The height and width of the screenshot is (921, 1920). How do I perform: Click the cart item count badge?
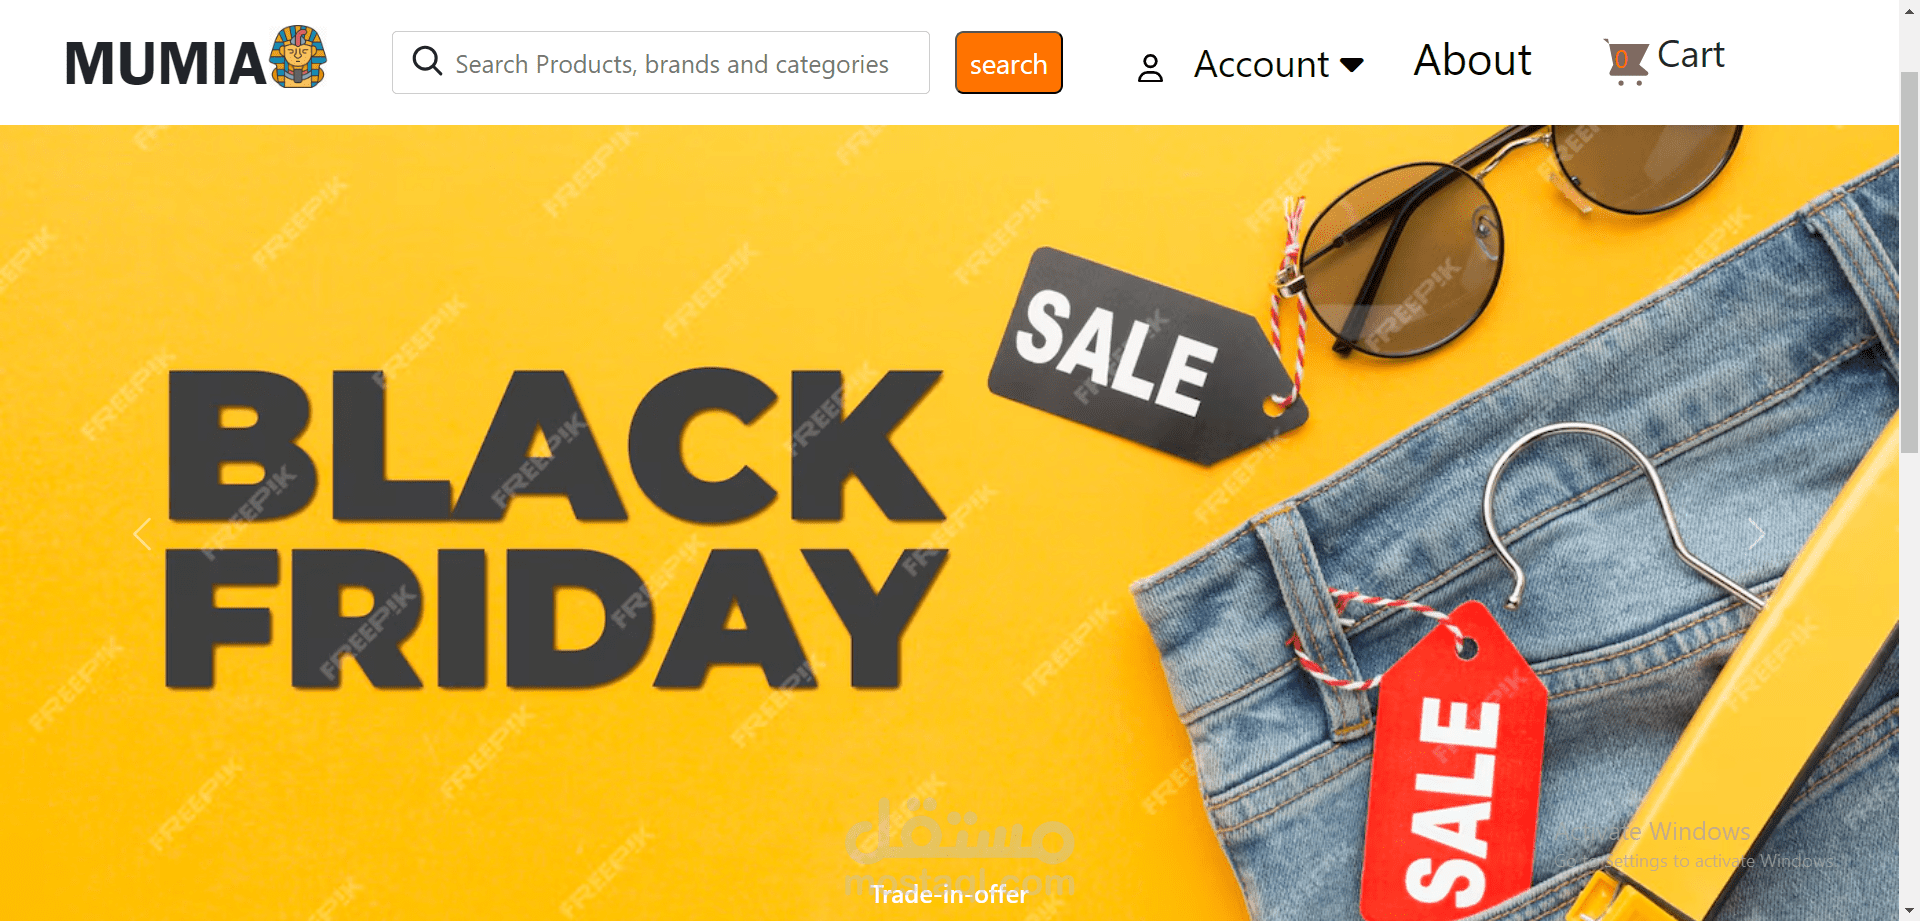1621,59
